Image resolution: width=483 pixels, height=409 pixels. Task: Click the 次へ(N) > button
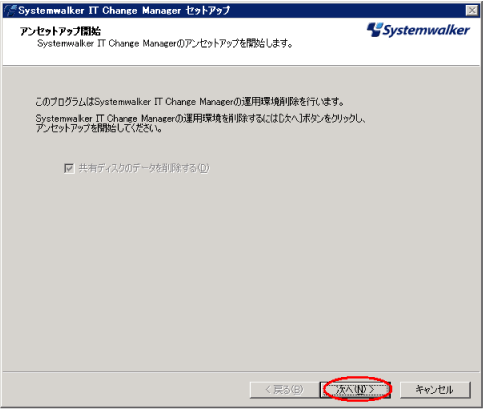[355, 389]
